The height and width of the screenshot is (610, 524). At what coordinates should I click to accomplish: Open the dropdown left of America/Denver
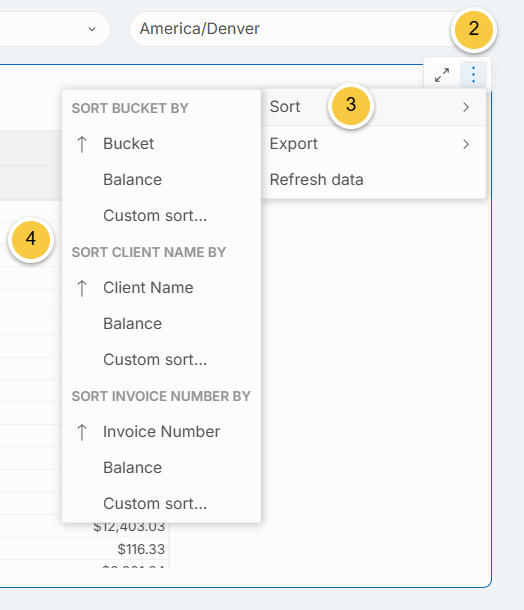[x=54, y=29]
